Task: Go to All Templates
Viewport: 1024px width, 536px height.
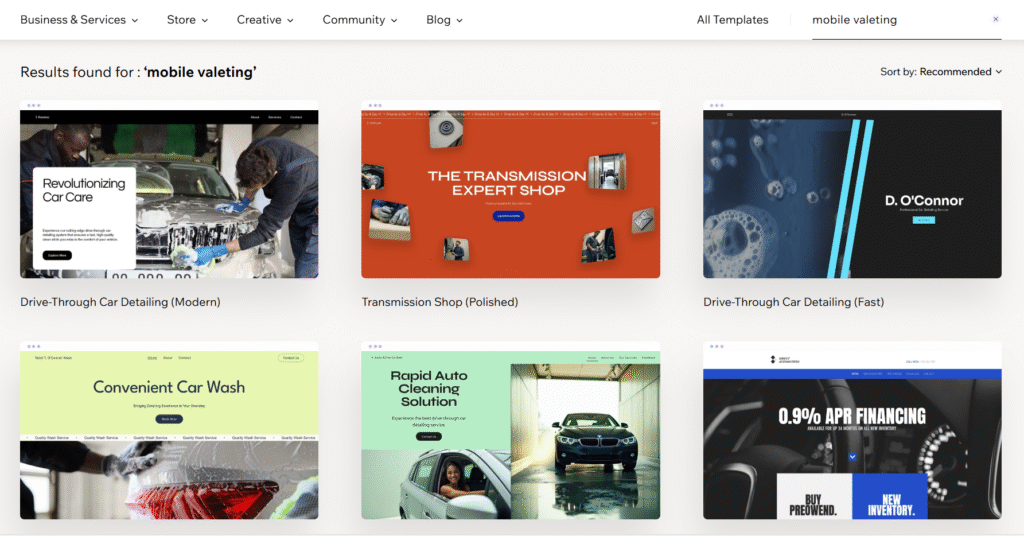Action: click(x=732, y=20)
